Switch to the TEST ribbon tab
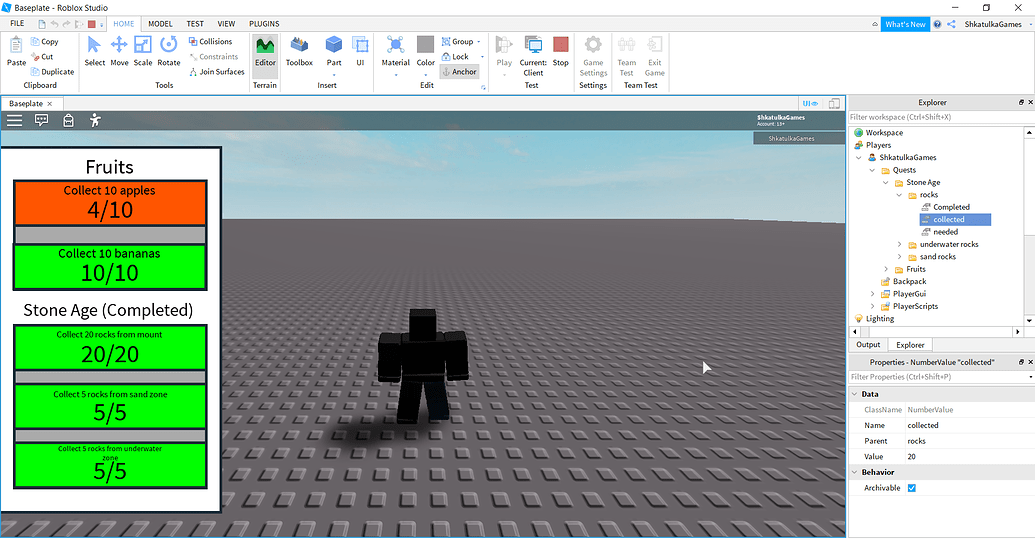This screenshot has height=552, width=1035. (x=195, y=24)
